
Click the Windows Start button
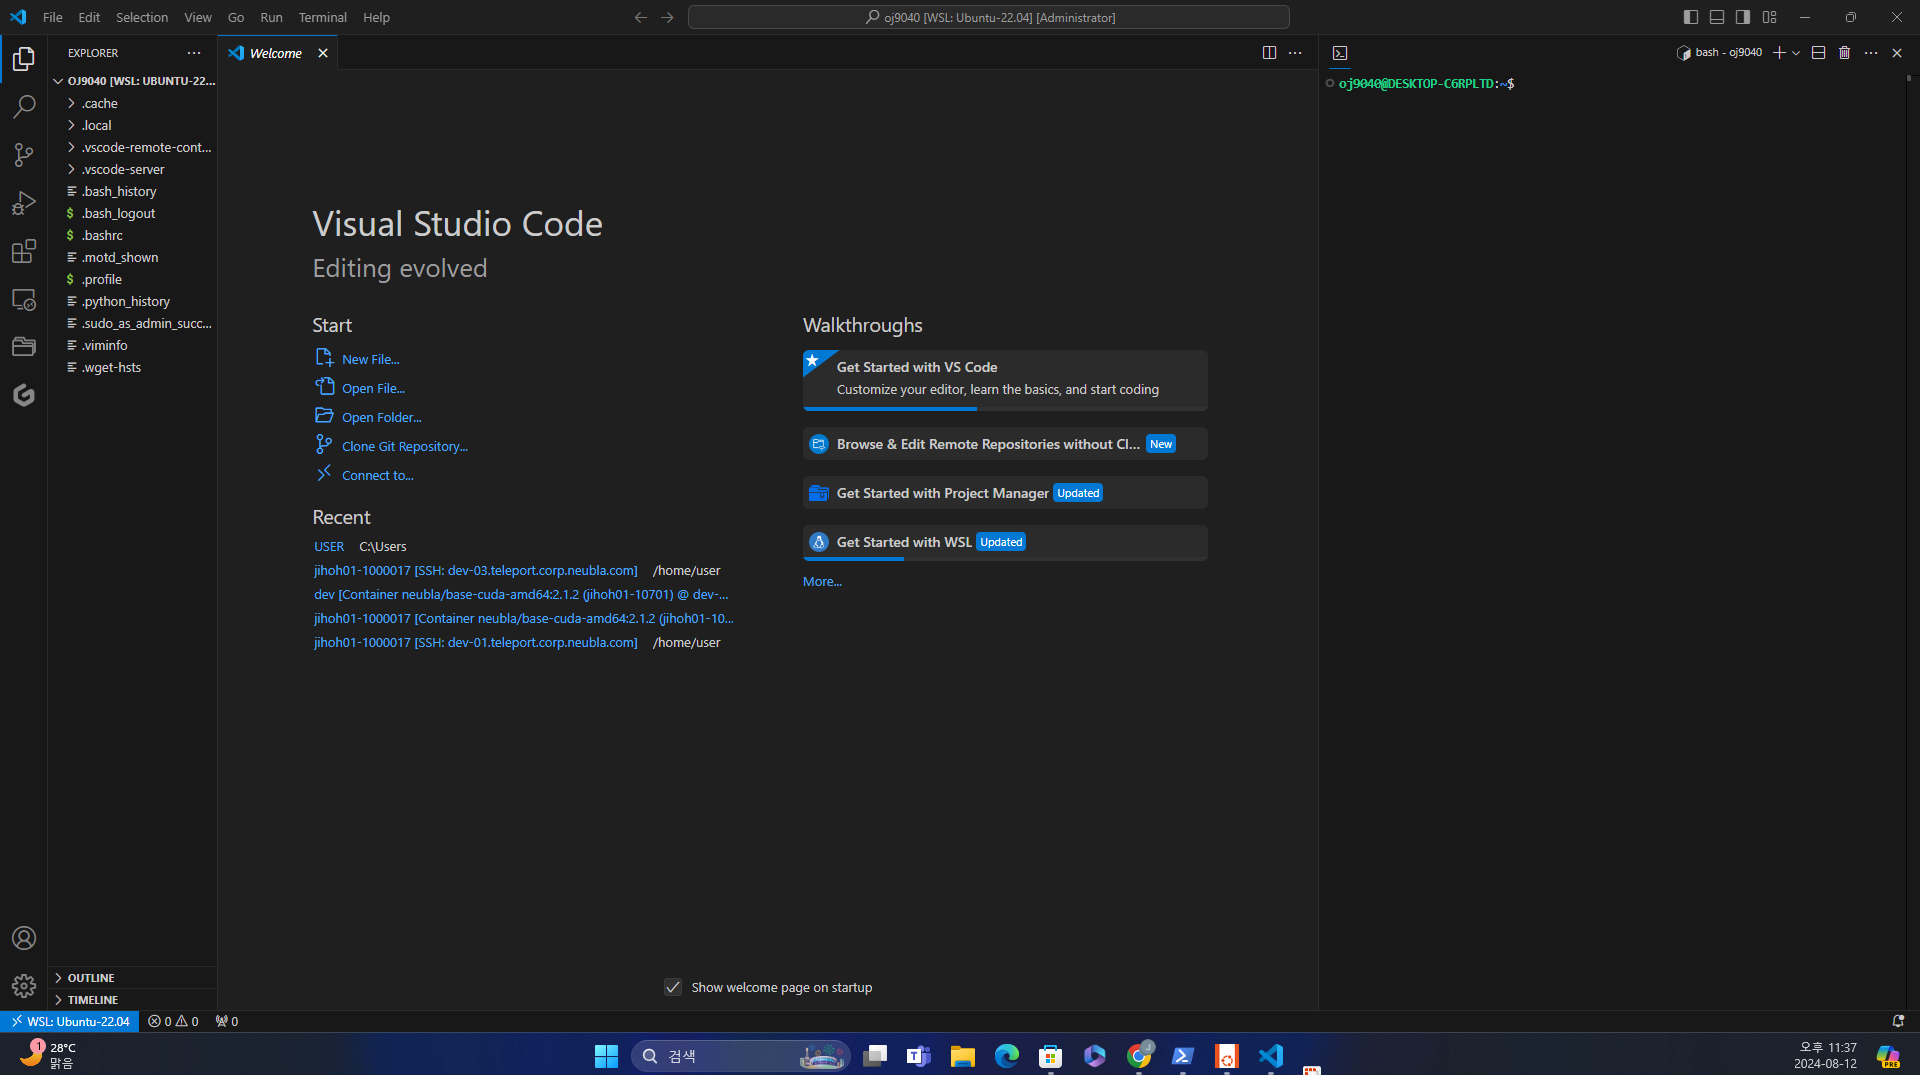pyautogui.click(x=606, y=1056)
